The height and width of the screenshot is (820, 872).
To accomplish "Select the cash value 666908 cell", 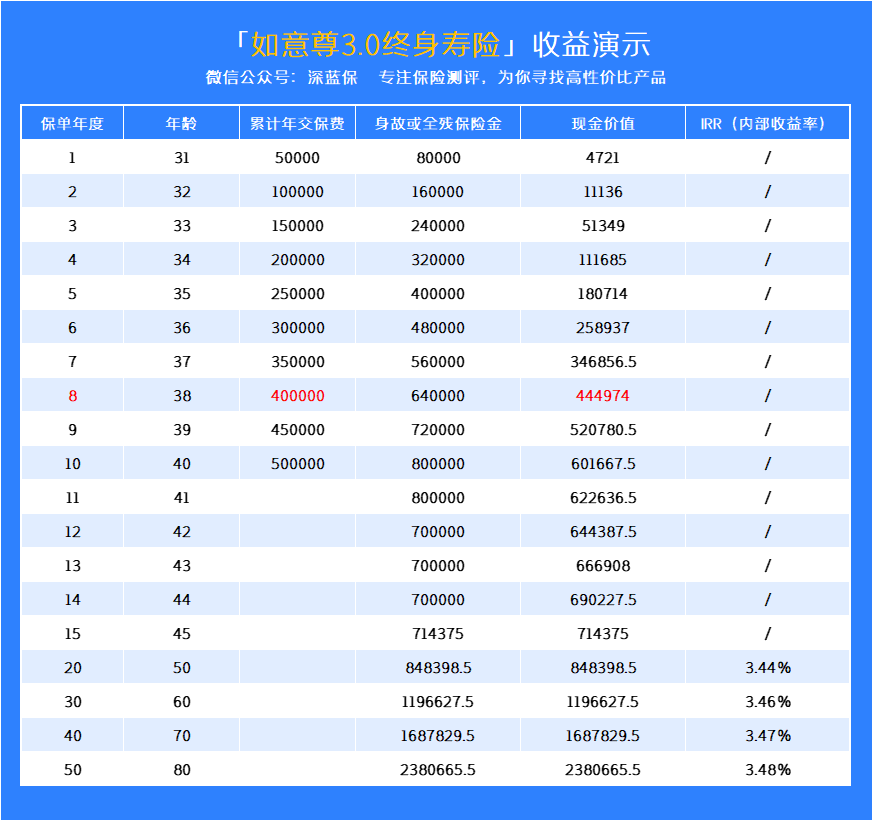I will pyautogui.click(x=603, y=566).
